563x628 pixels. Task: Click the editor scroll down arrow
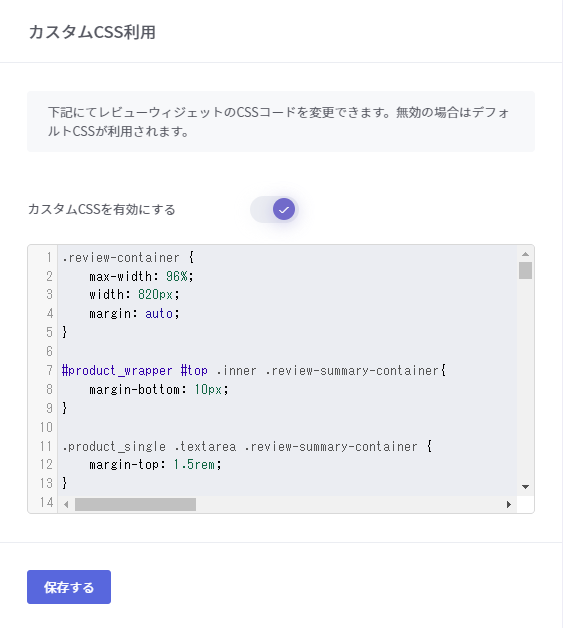(x=525, y=487)
